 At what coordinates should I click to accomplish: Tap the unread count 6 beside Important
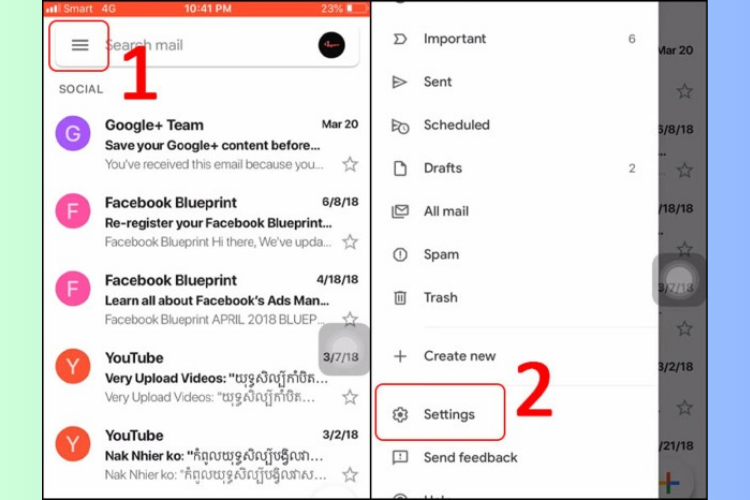click(x=632, y=39)
